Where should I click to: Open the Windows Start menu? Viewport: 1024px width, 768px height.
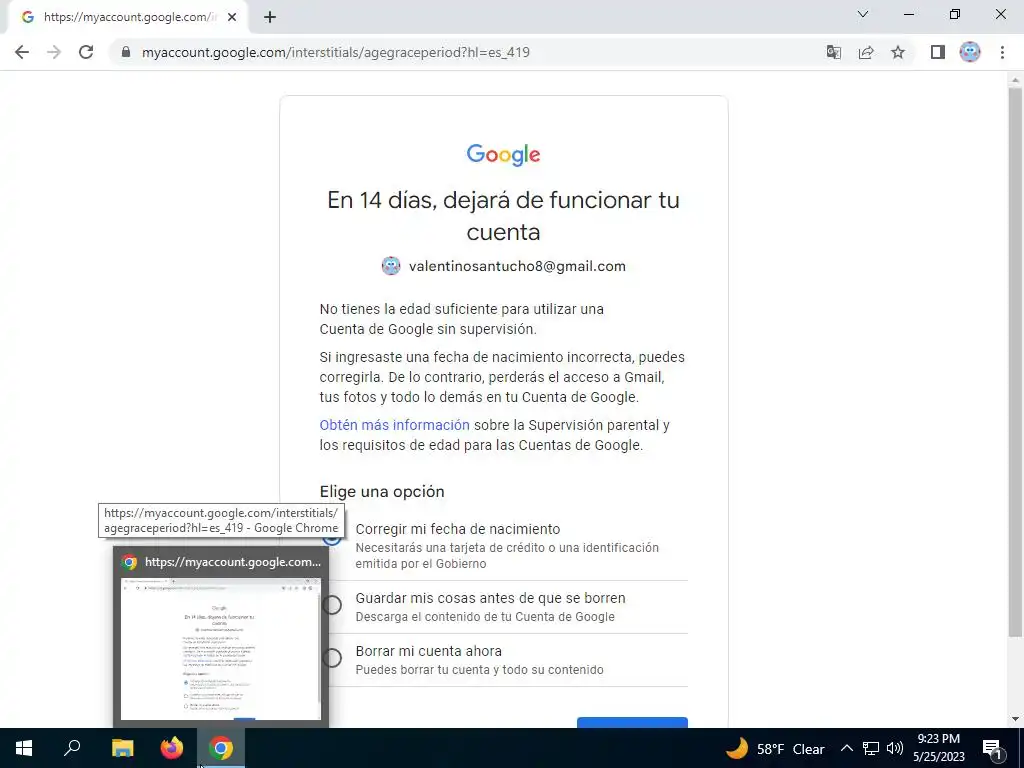pos(24,748)
